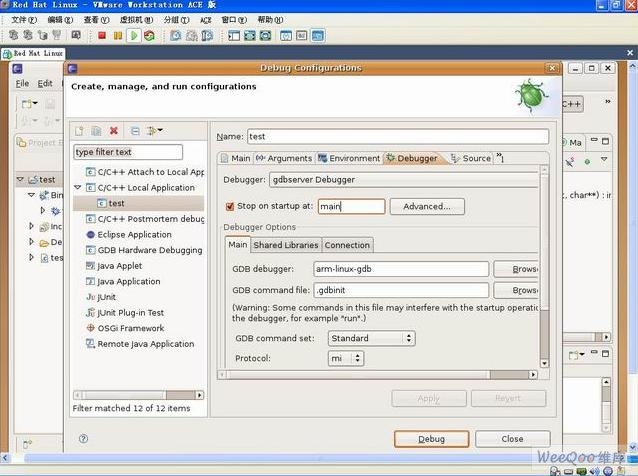The image size is (638, 476).
Task: Click the help question mark icon
Action: [x=83, y=439]
